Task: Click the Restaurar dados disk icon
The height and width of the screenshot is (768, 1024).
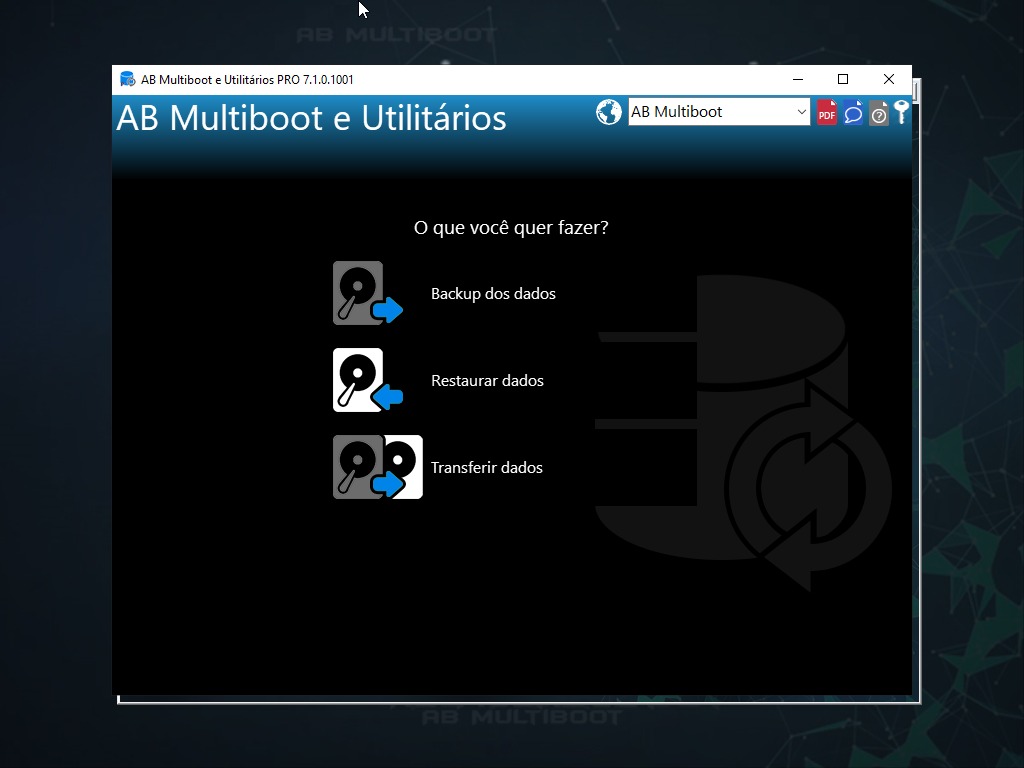Action: tap(368, 380)
